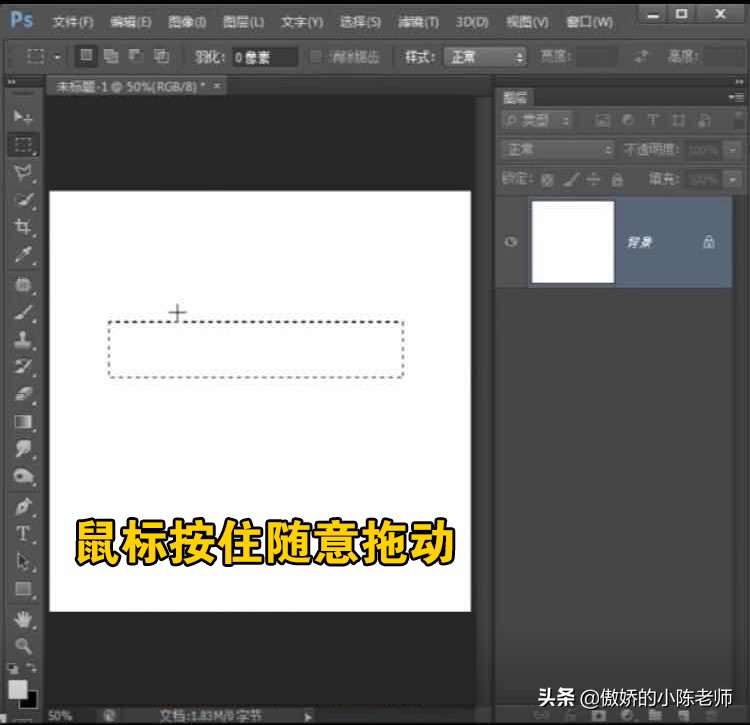Open the Layer menu
750x725 pixels.
pos(243,22)
